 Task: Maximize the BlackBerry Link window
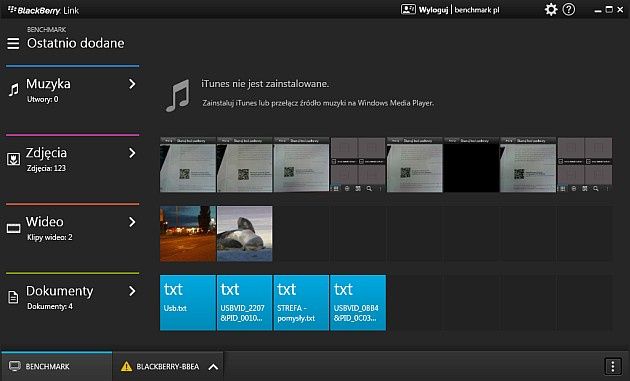click(609, 9)
